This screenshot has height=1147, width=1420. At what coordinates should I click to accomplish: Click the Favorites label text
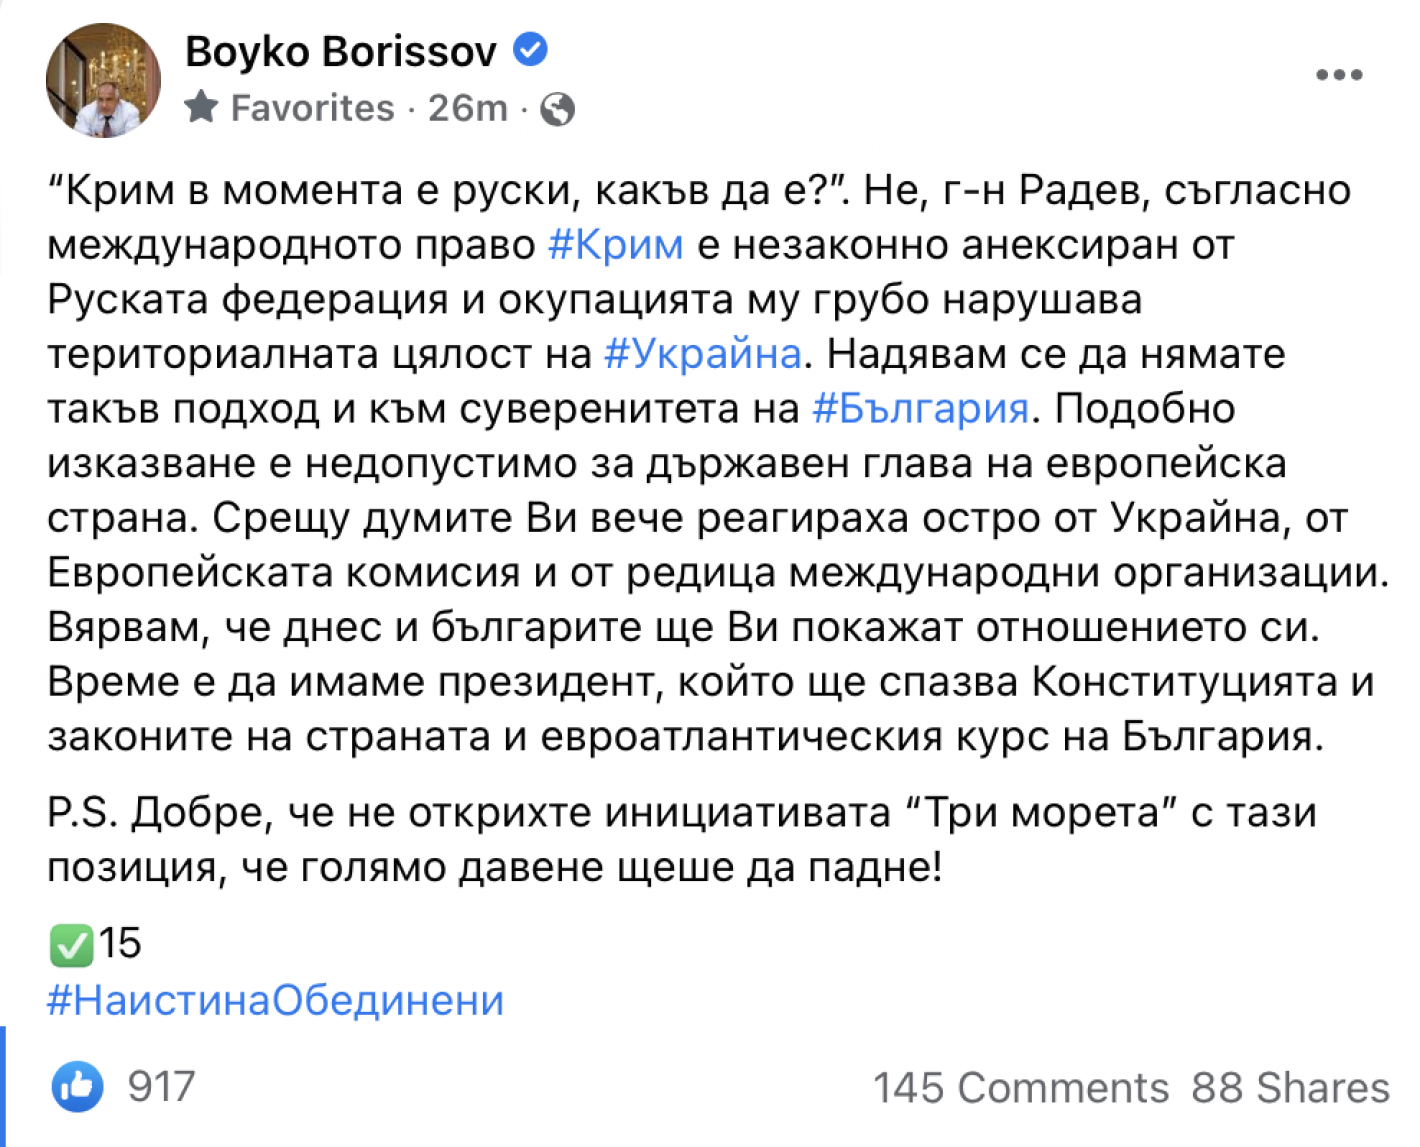click(312, 108)
